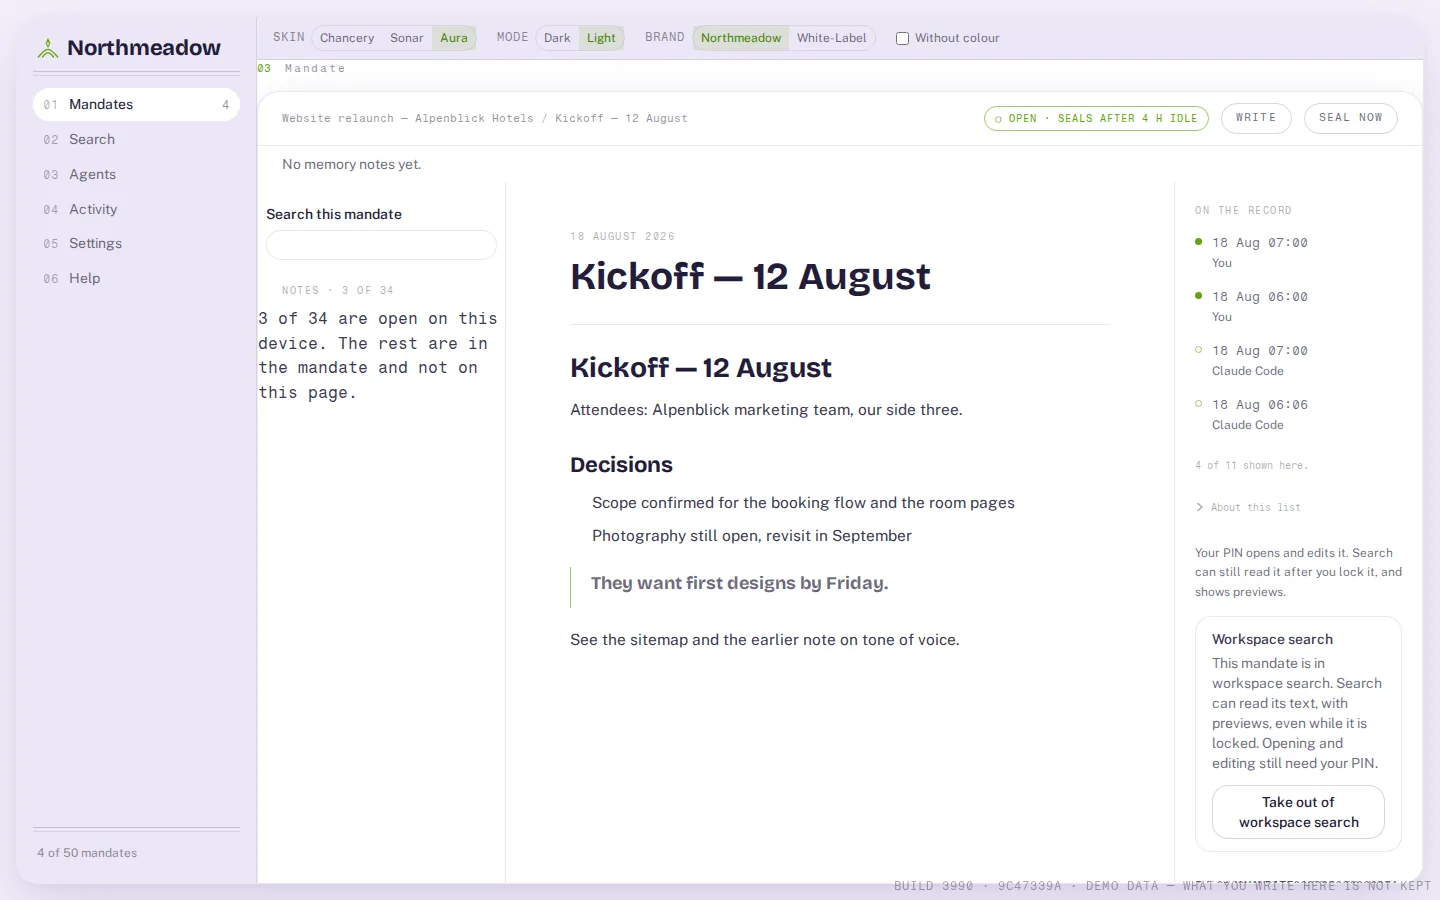The height and width of the screenshot is (900, 1440).
Task: Switch mode to Dark
Action: (557, 38)
